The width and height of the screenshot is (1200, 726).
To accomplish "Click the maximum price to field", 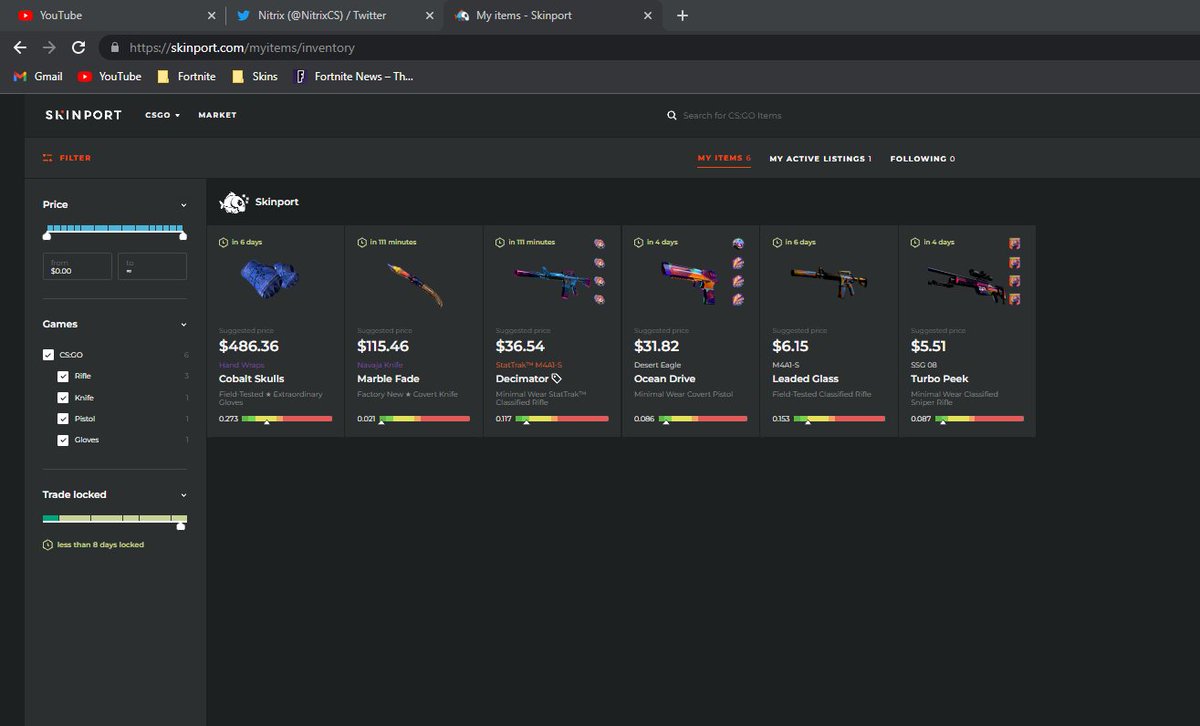I will click(152, 266).
